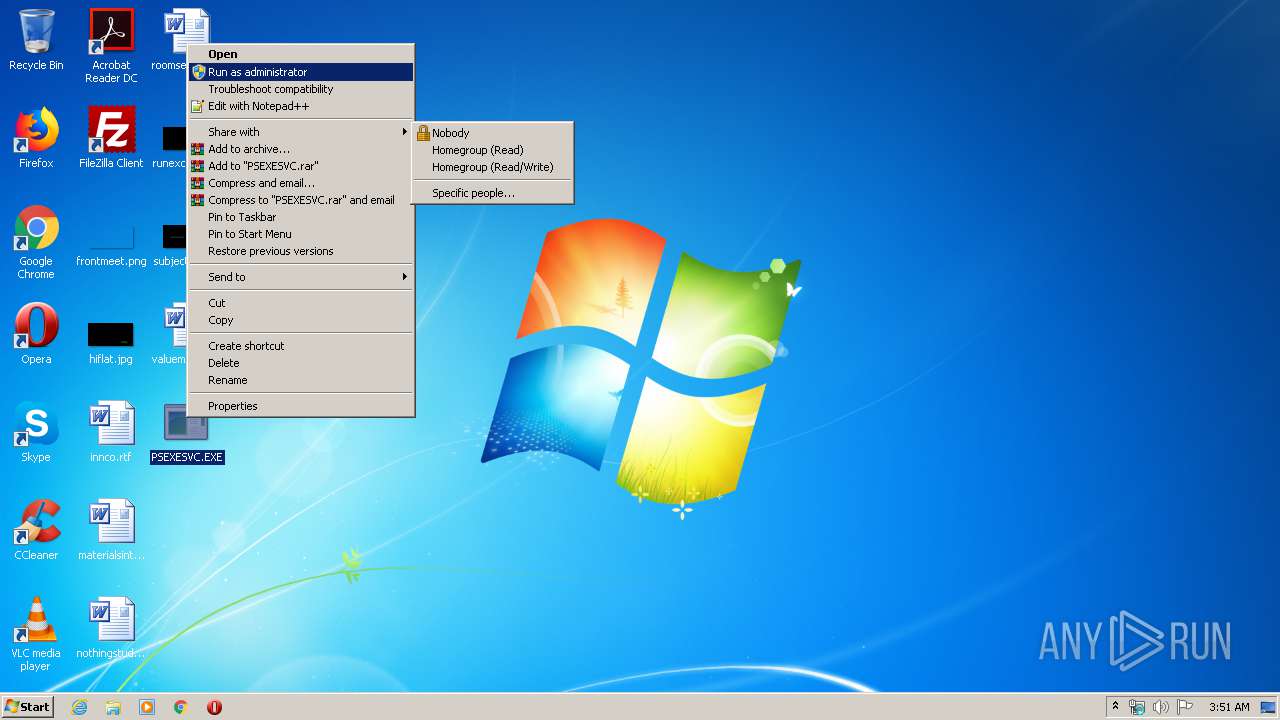1280x720 pixels.
Task: Choose Compress to "PSEXESVC.rar" and email
Action: (301, 200)
